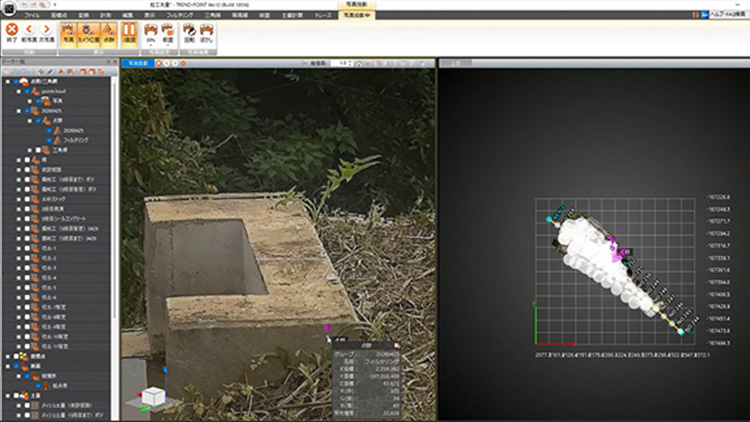Screen dimensions: 750x422
Task: Toggle the 点群 display button in the ribbon
Action: coord(109,34)
